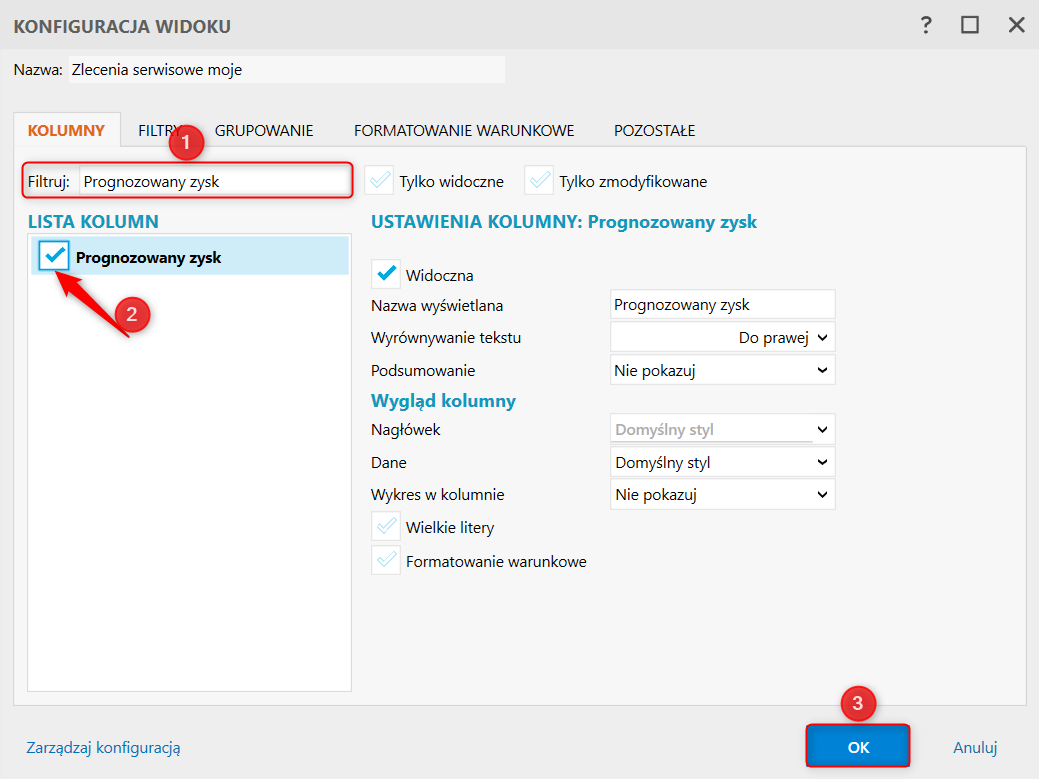Expand the Dane style dropdown

[x=722, y=462]
